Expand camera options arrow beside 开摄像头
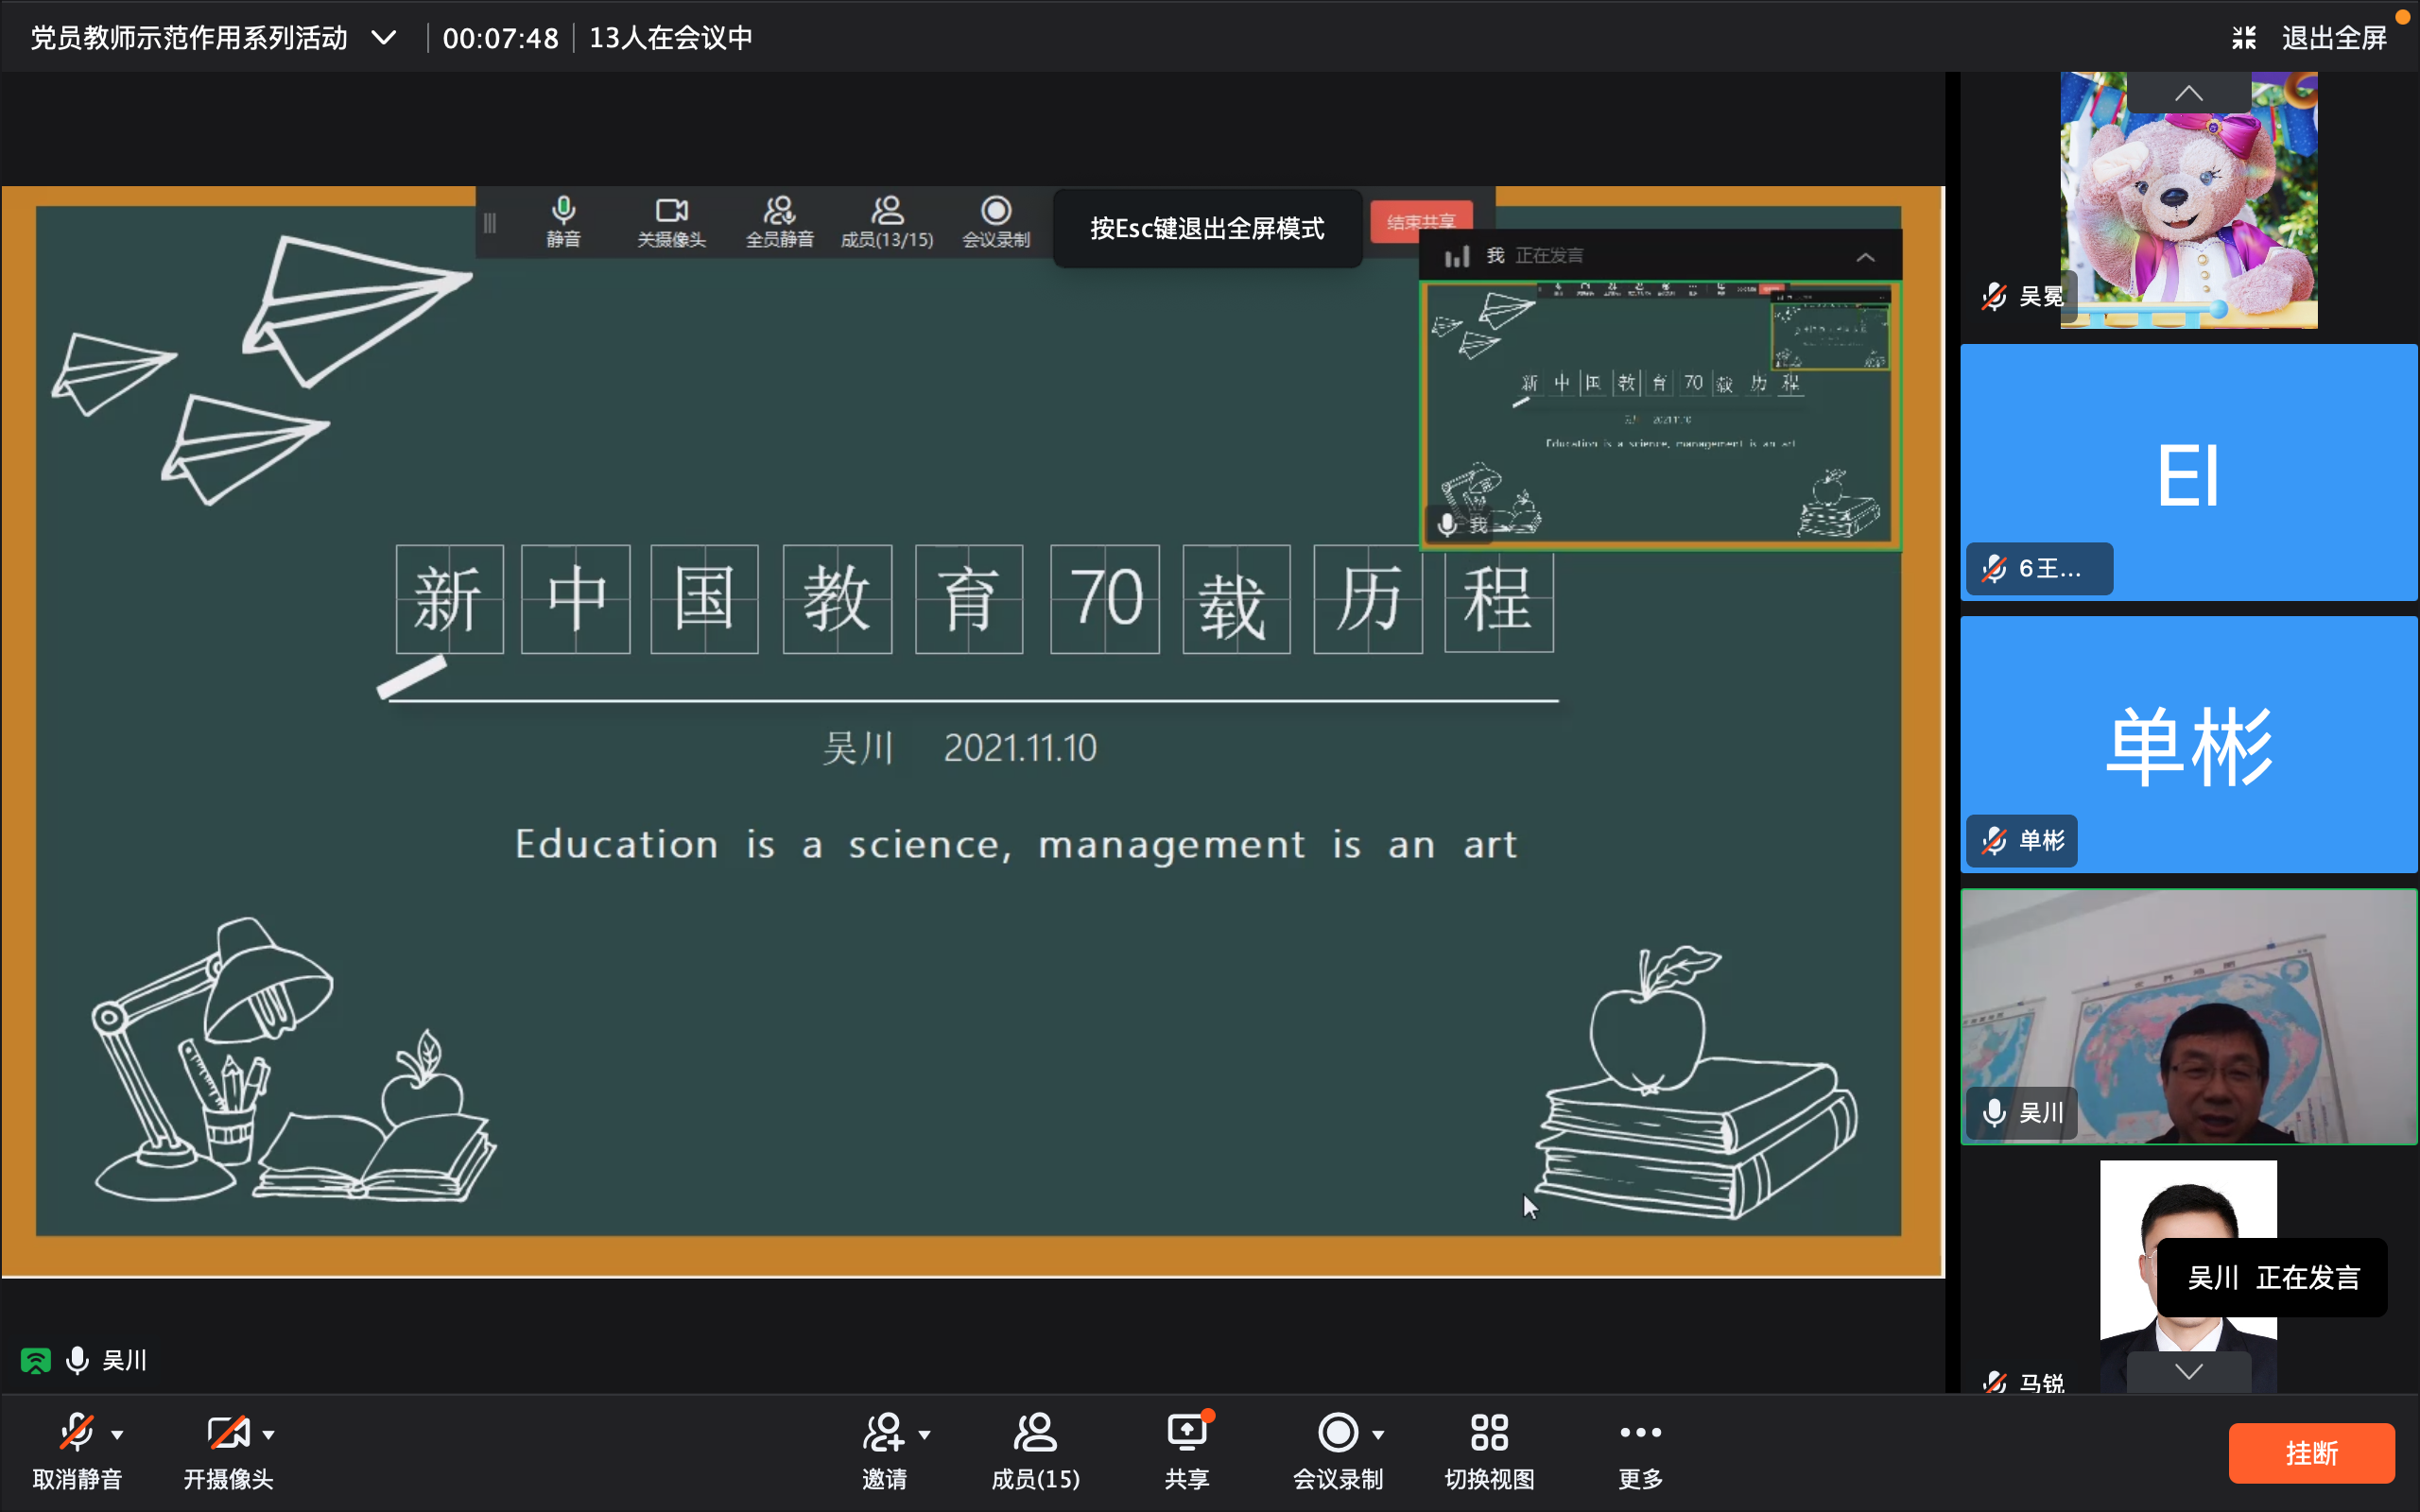2420x1512 pixels. point(269,1434)
